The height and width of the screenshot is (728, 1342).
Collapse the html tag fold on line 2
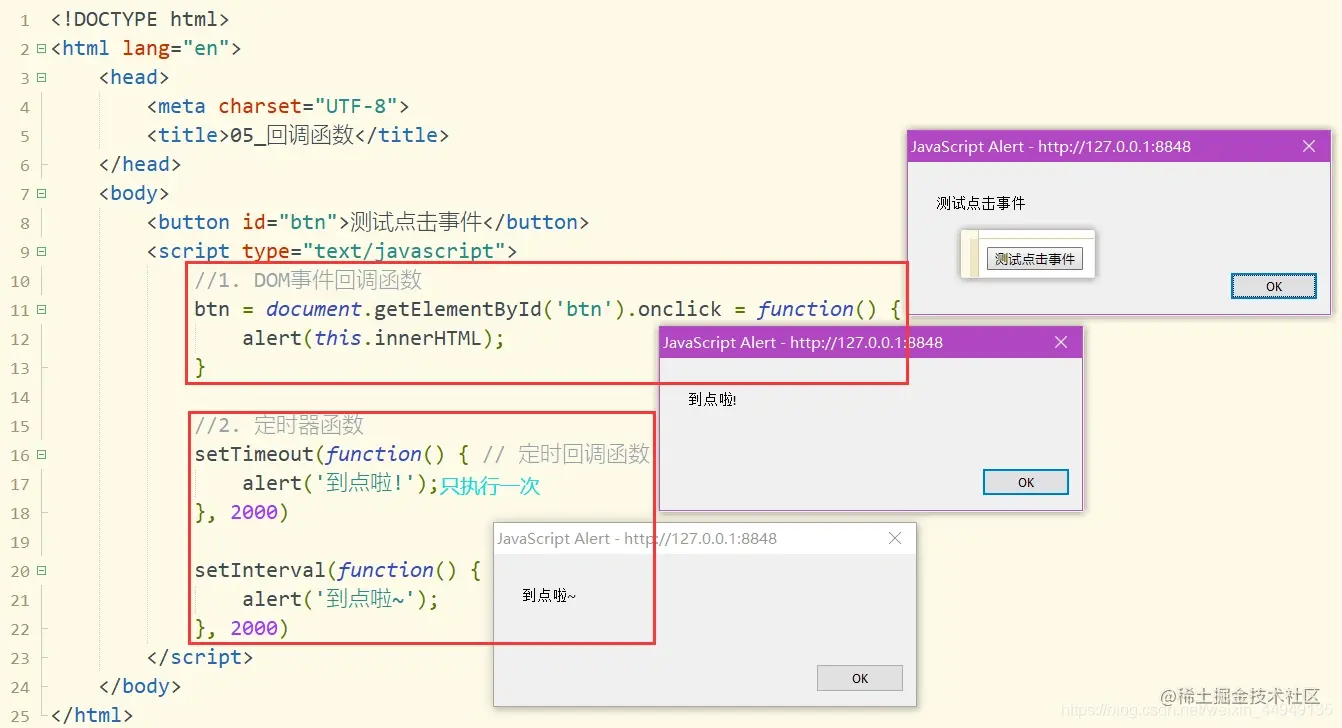click(41, 48)
